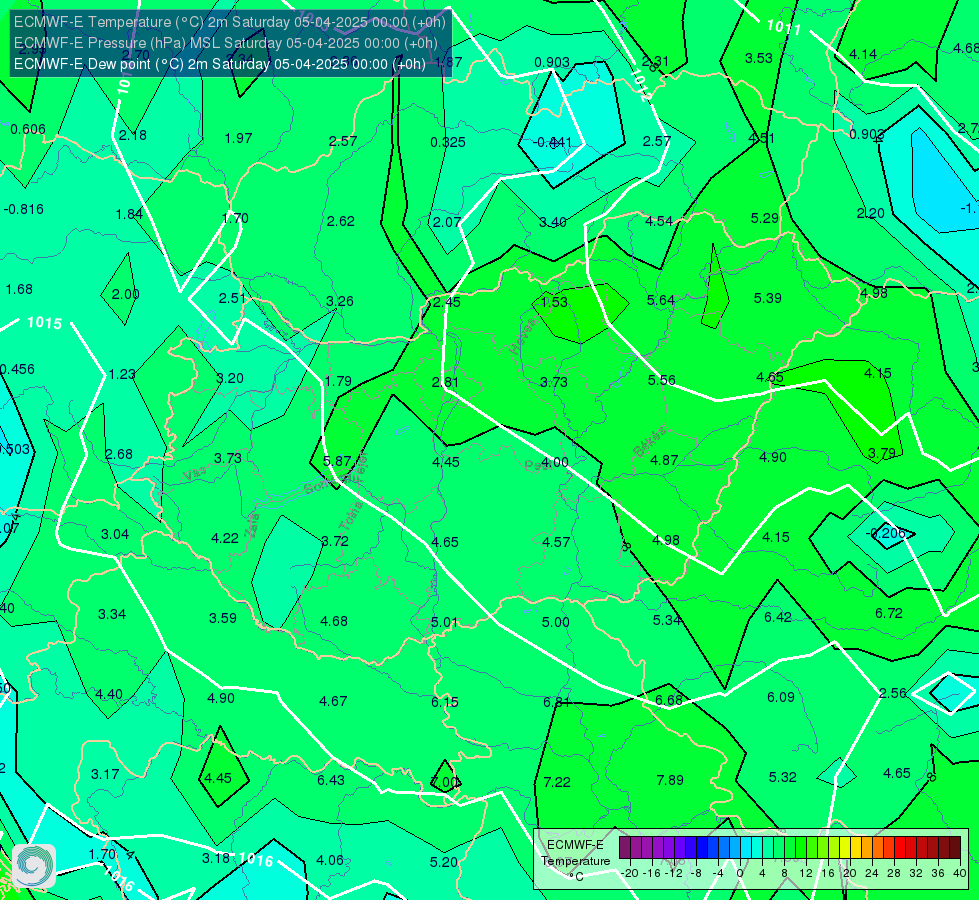Select the ECMWF-E Dew point 2m layer label
This screenshot has width=979, height=900.
tap(220, 64)
